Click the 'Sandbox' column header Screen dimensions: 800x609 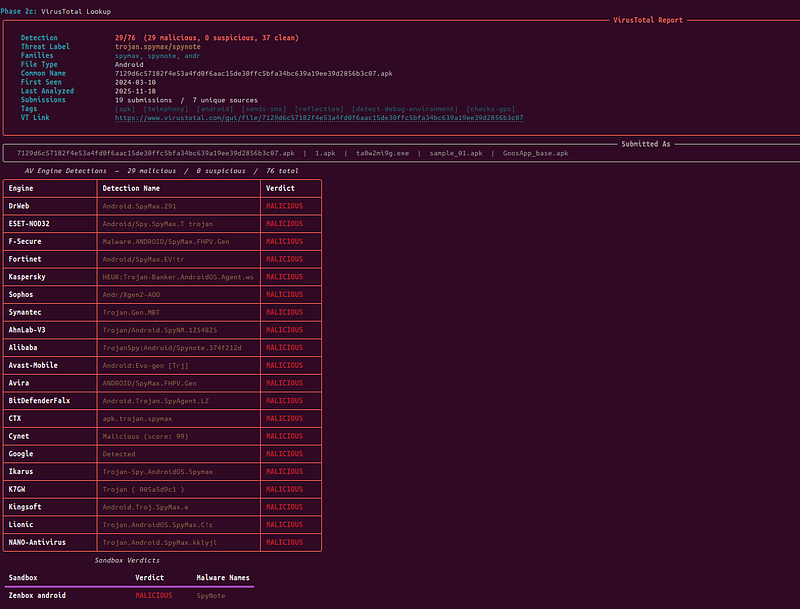23,578
